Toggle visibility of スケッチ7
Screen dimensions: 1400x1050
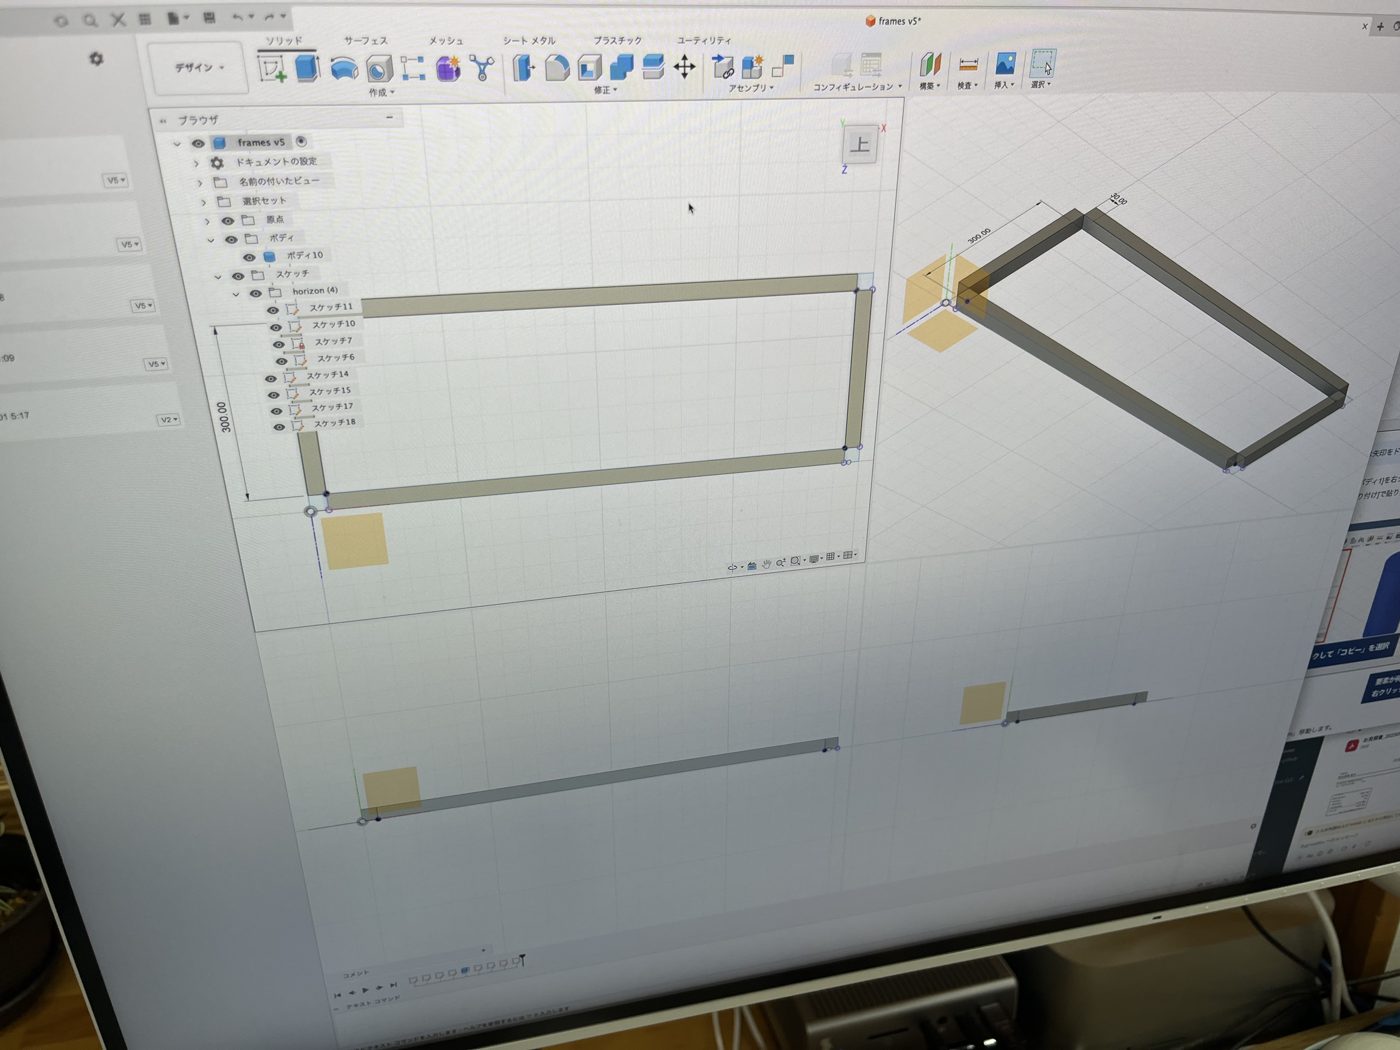tap(279, 344)
